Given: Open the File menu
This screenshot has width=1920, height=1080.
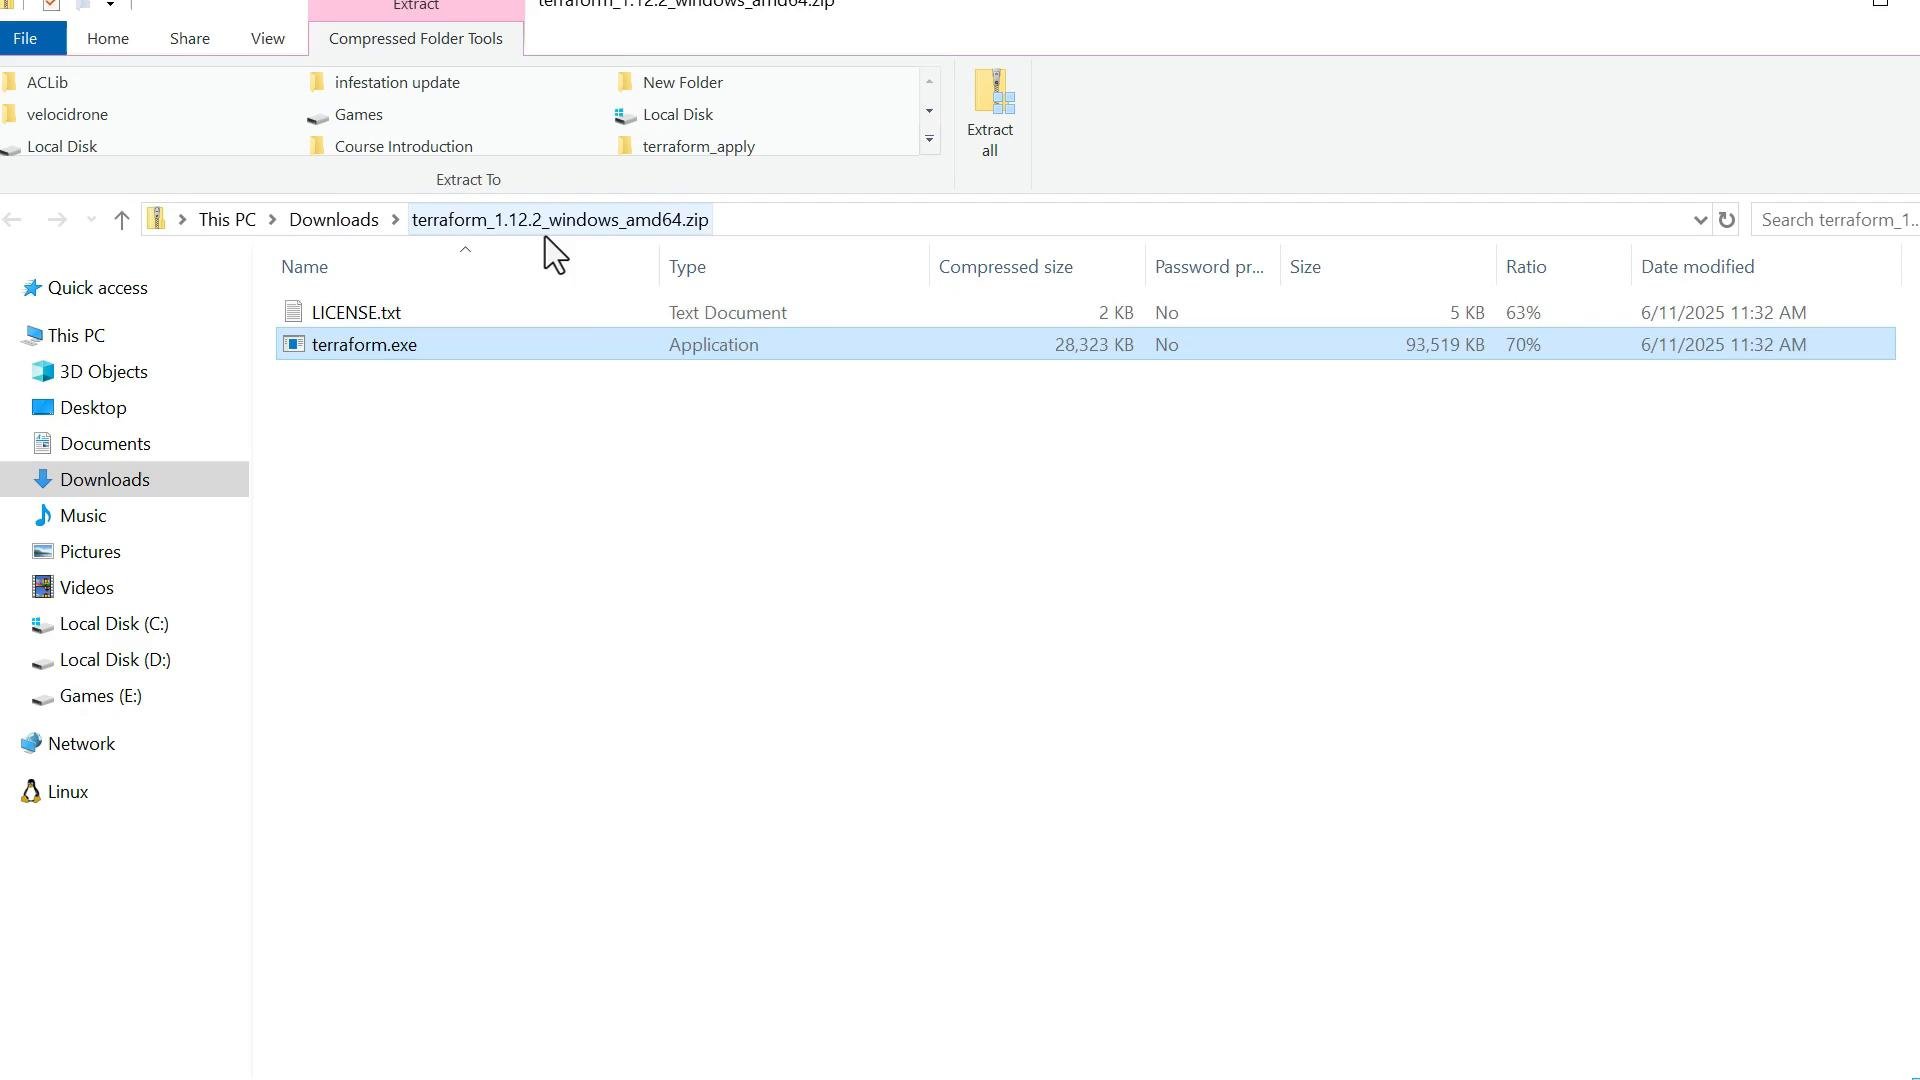Looking at the screenshot, I should pos(25,38).
